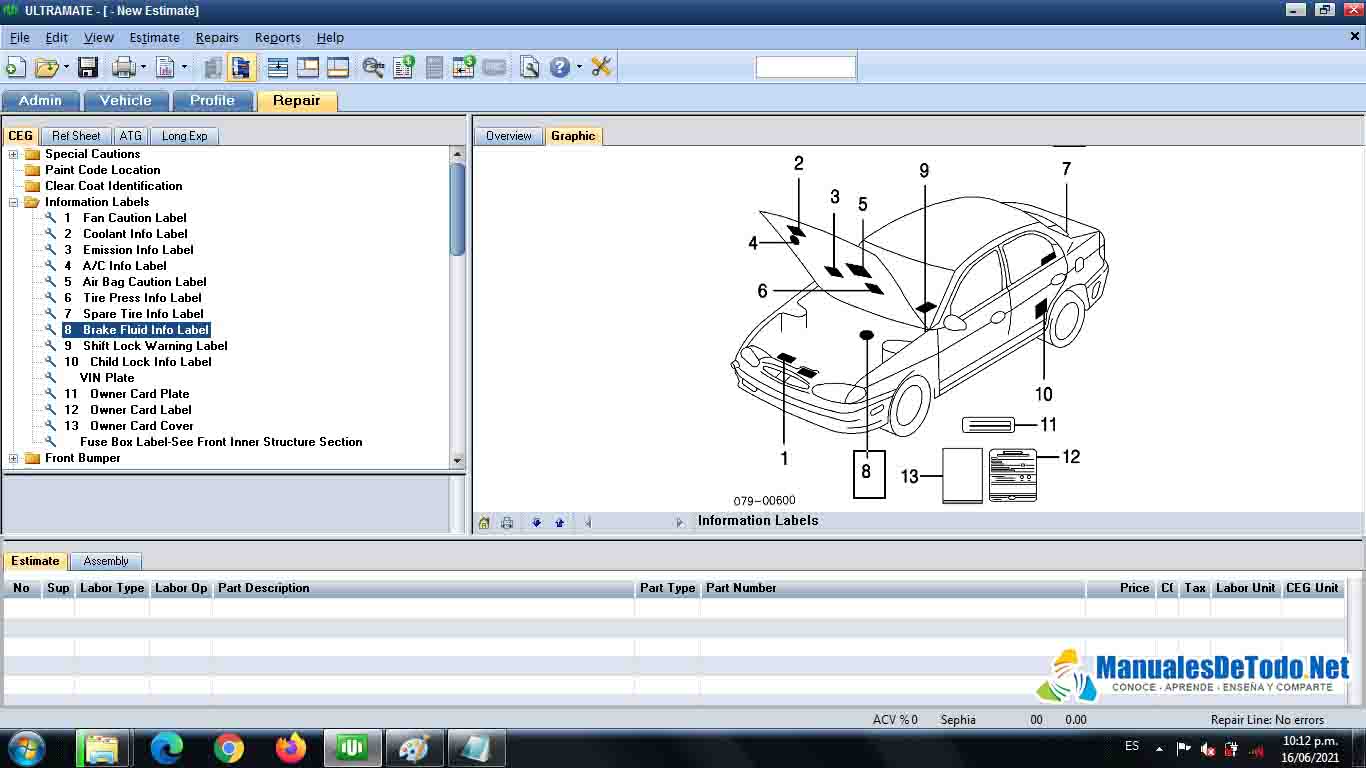Switch to the Vehicle tab
Image resolution: width=1366 pixels, height=768 pixels.
[126, 100]
